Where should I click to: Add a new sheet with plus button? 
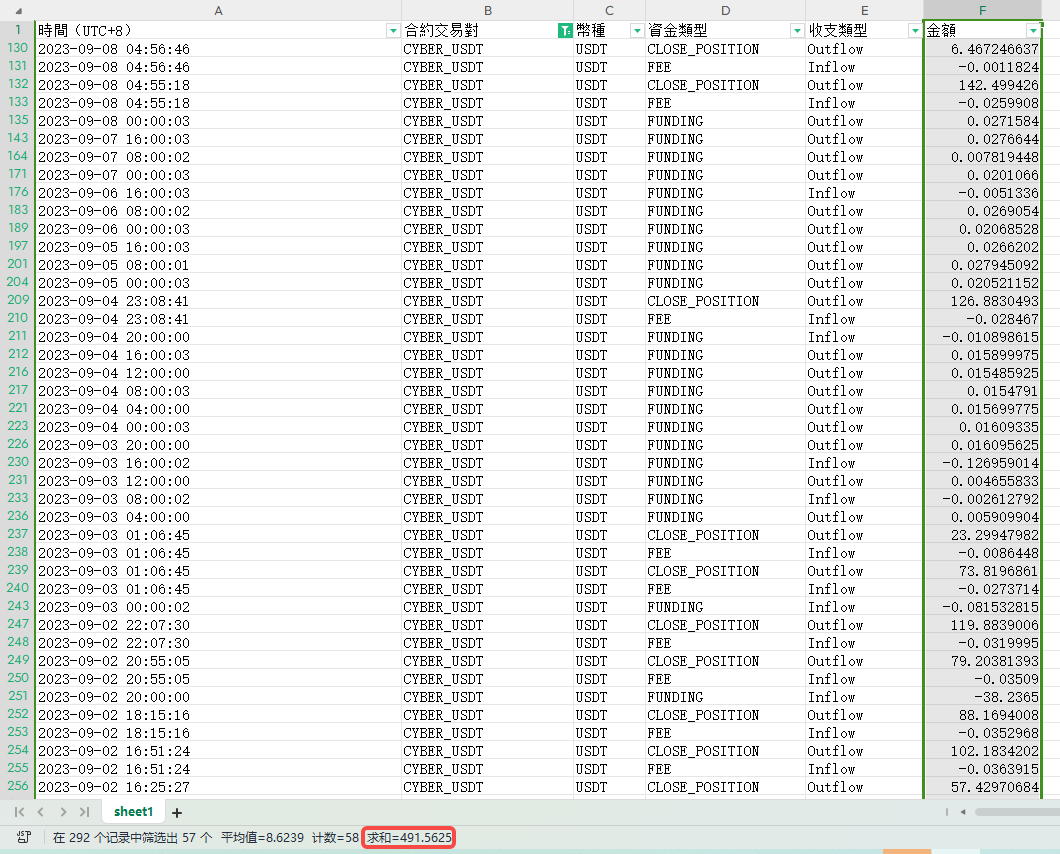pos(177,812)
